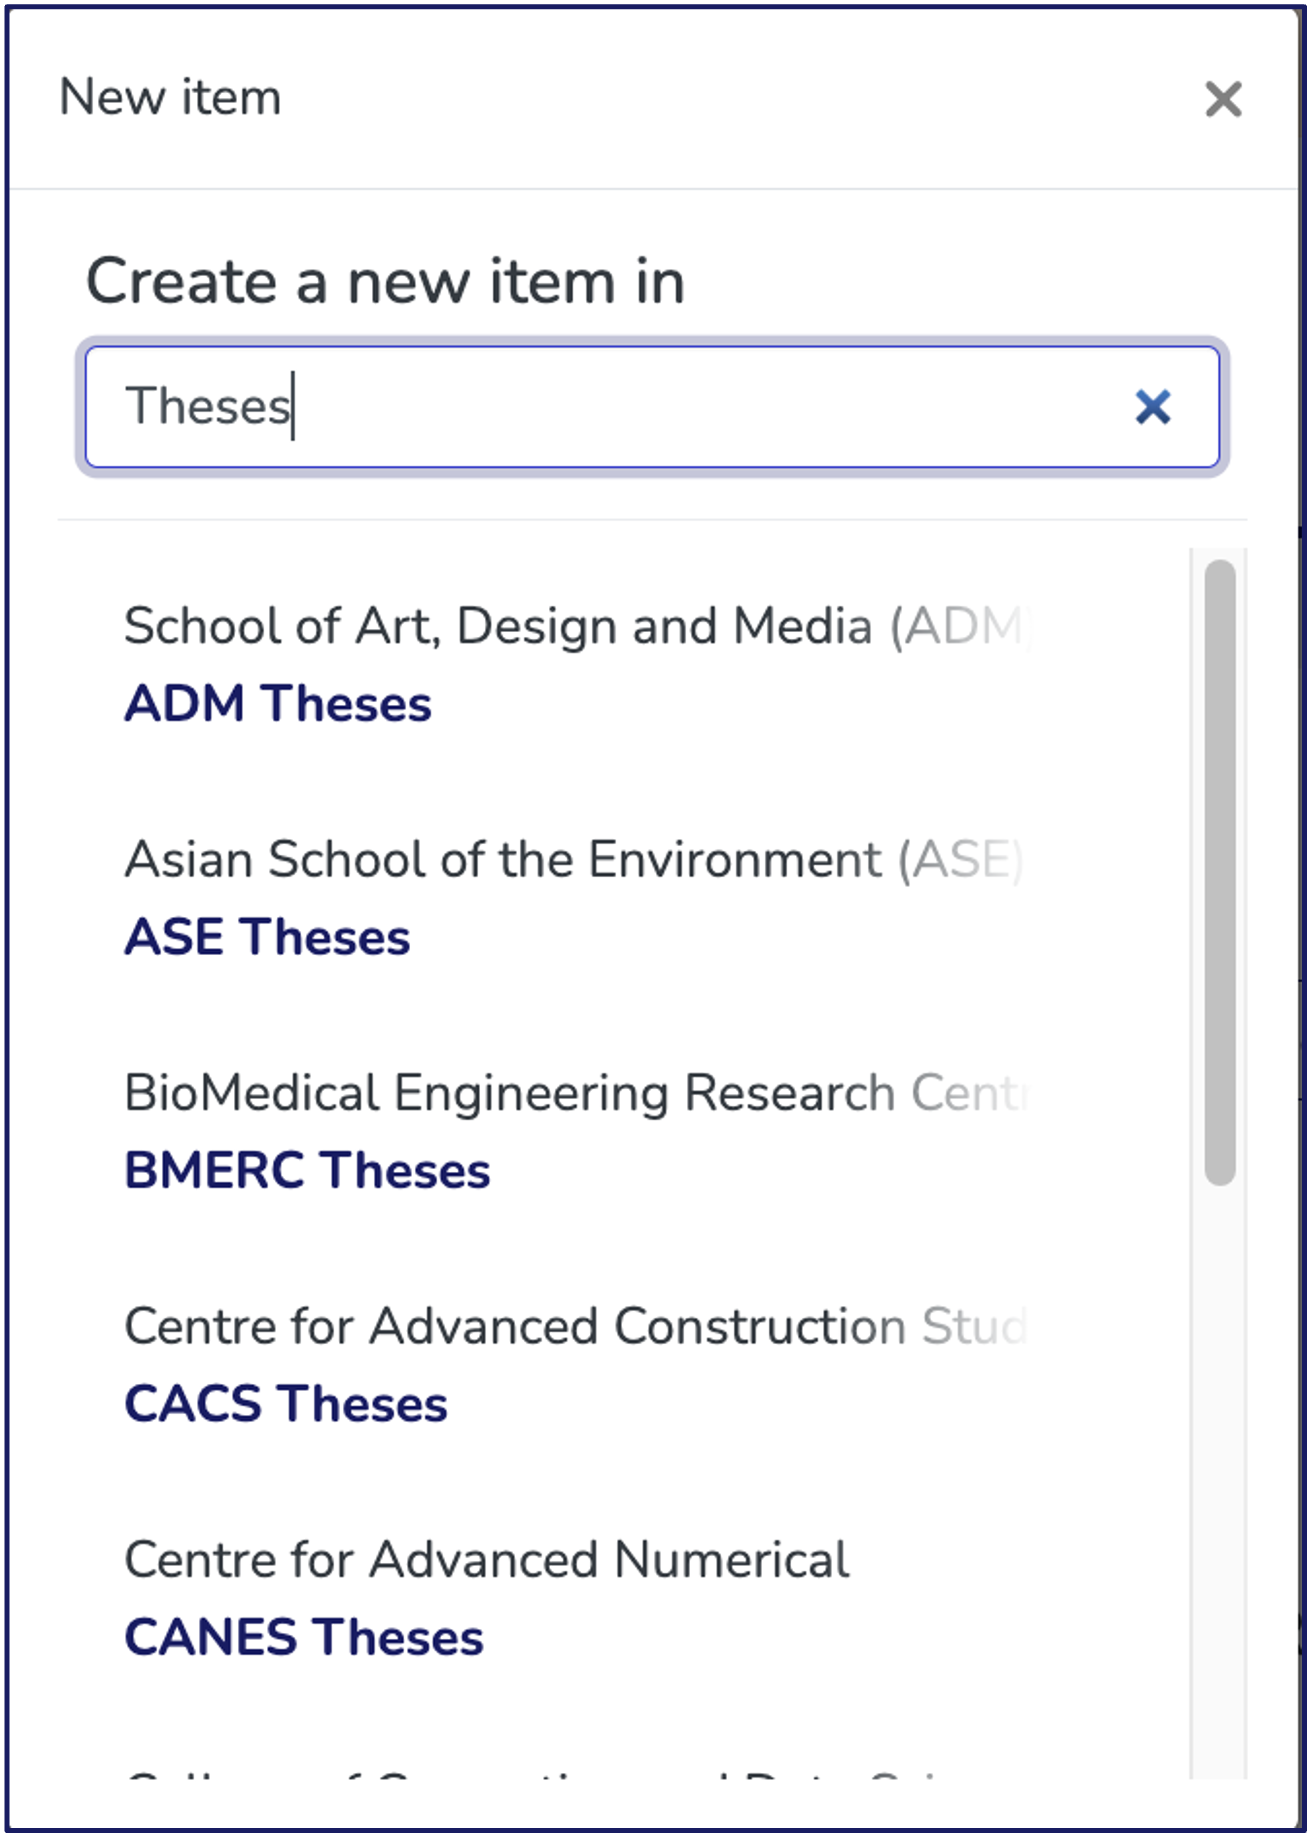The width and height of the screenshot is (1310, 1833).
Task: Pick the CACS Theses collection
Action: [x=286, y=1404]
